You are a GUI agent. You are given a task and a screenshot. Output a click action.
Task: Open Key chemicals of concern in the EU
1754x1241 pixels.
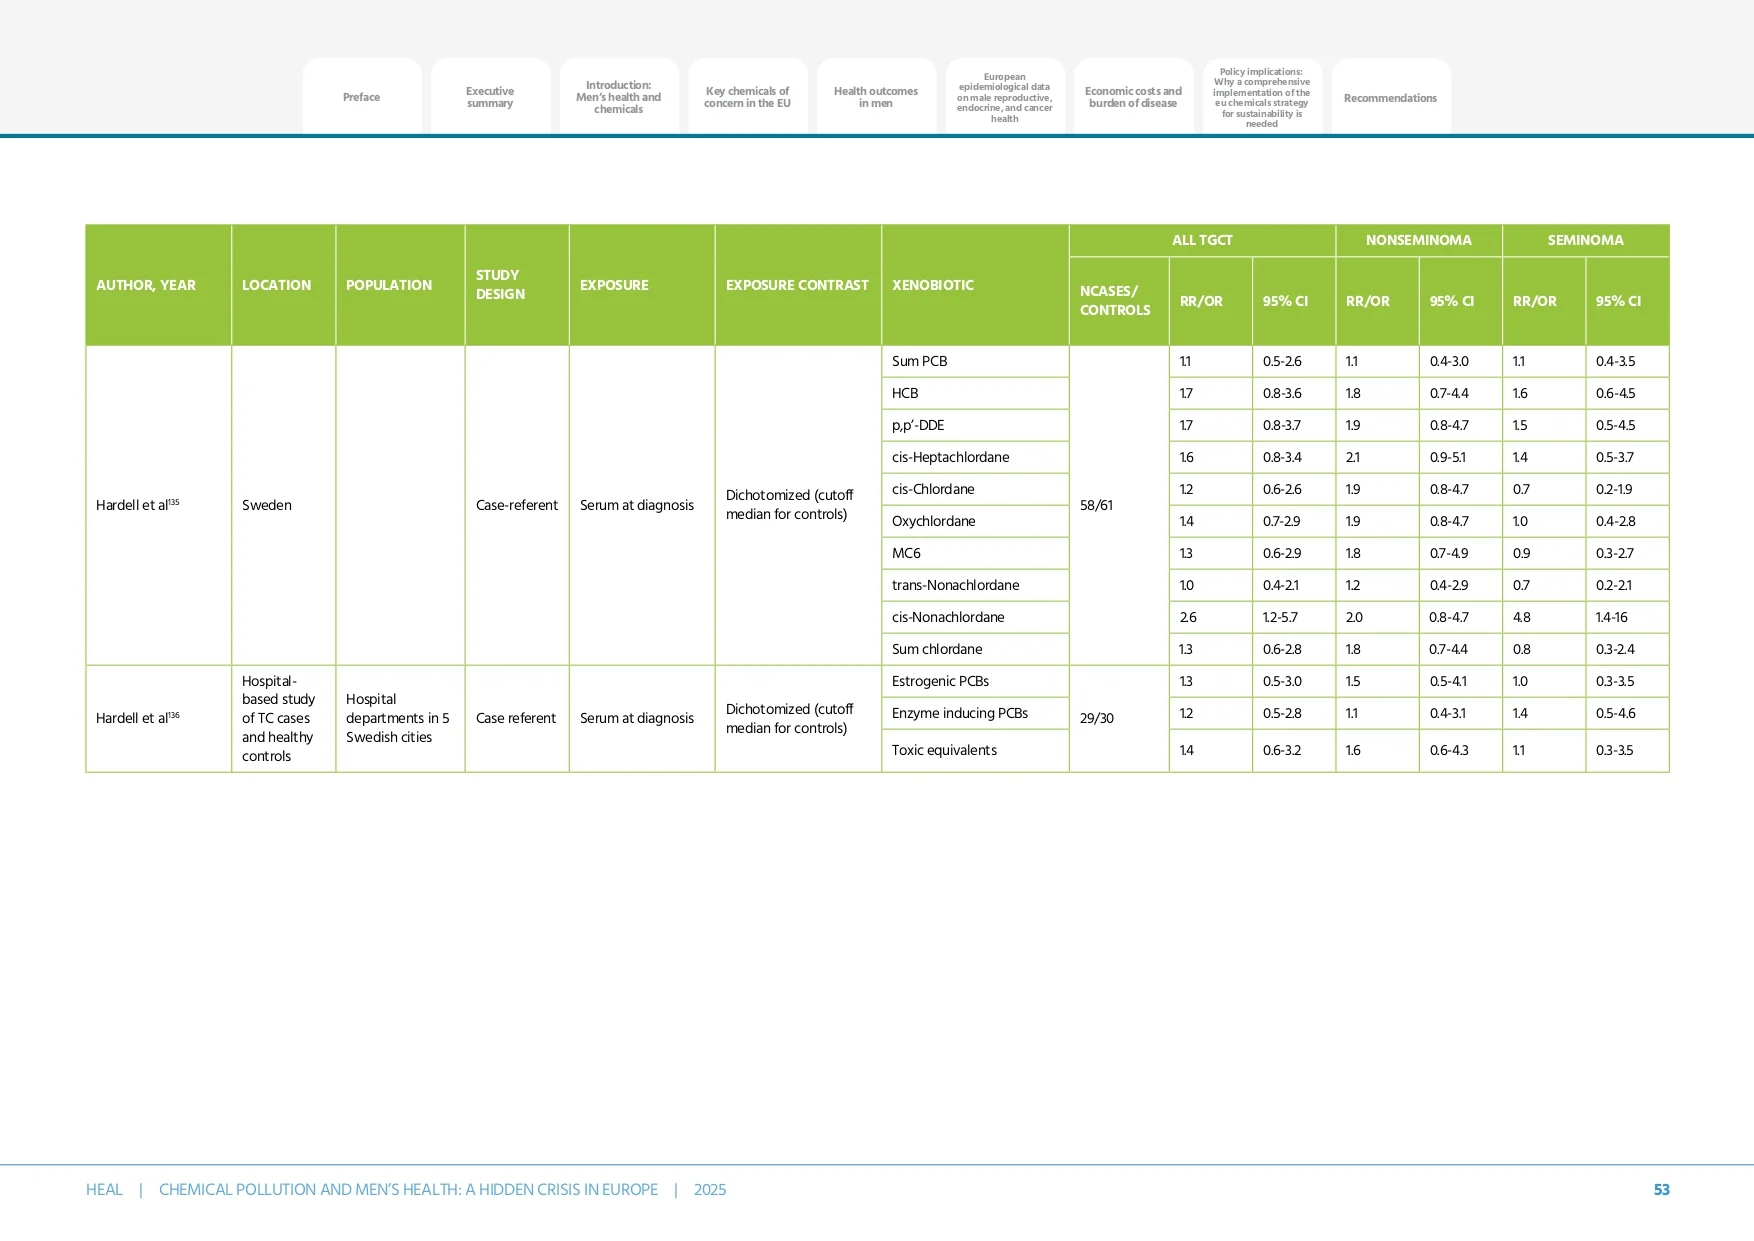click(x=747, y=97)
